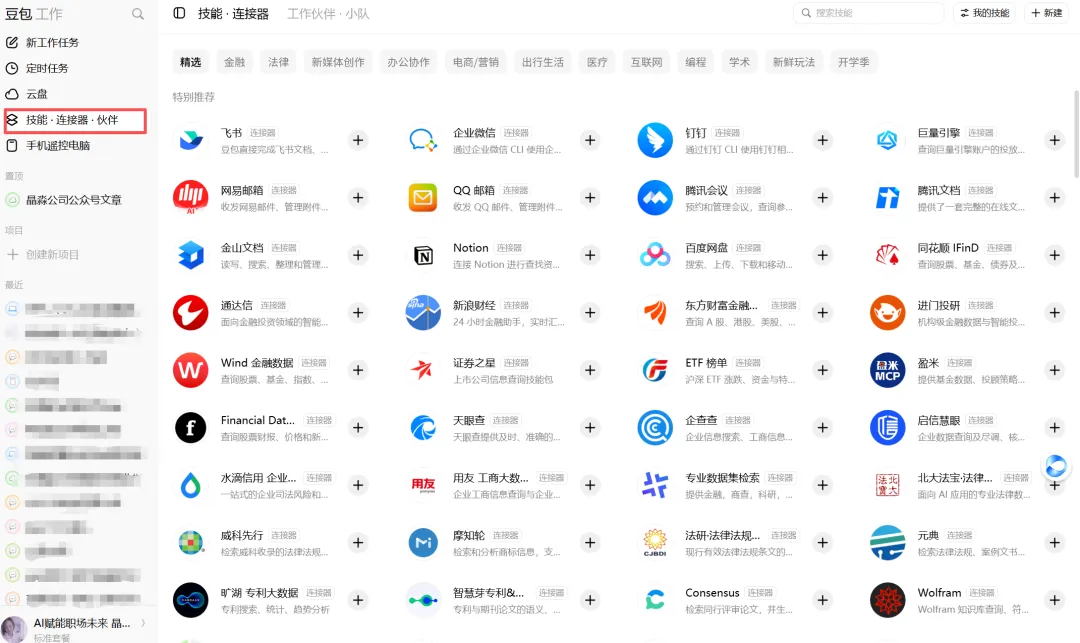Image resolution: width=1080 pixels, height=643 pixels.
Task: Click the Feishu (飞书) connector icon
Action: (x=191, y=140)
